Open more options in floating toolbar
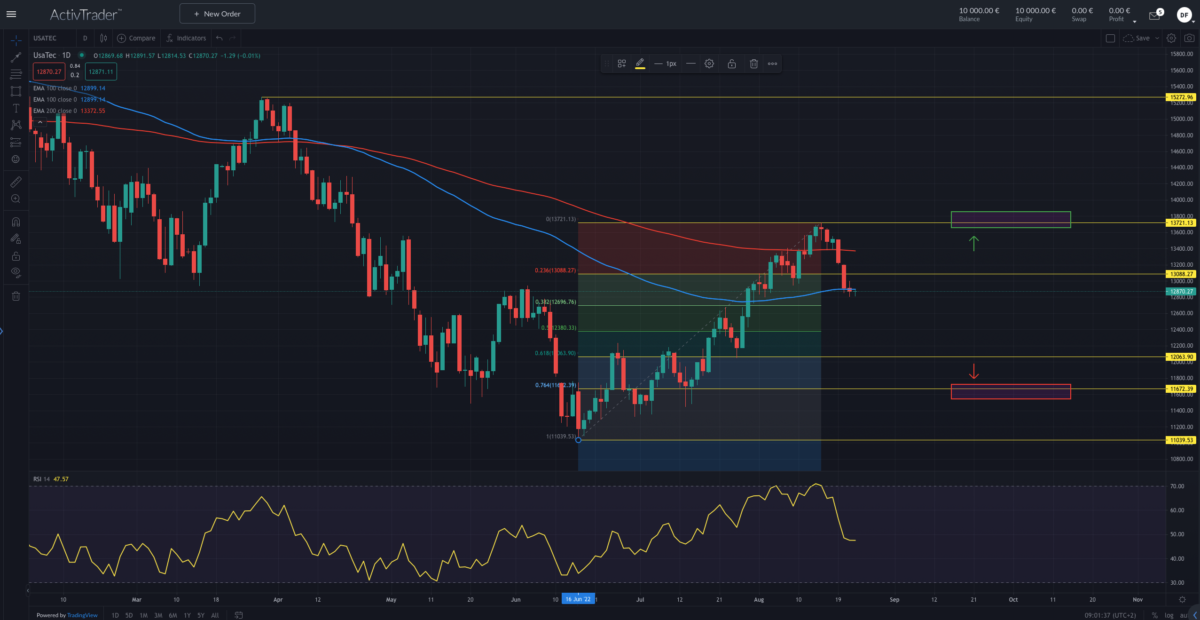The image size is (1200, 620). point(773,63)
